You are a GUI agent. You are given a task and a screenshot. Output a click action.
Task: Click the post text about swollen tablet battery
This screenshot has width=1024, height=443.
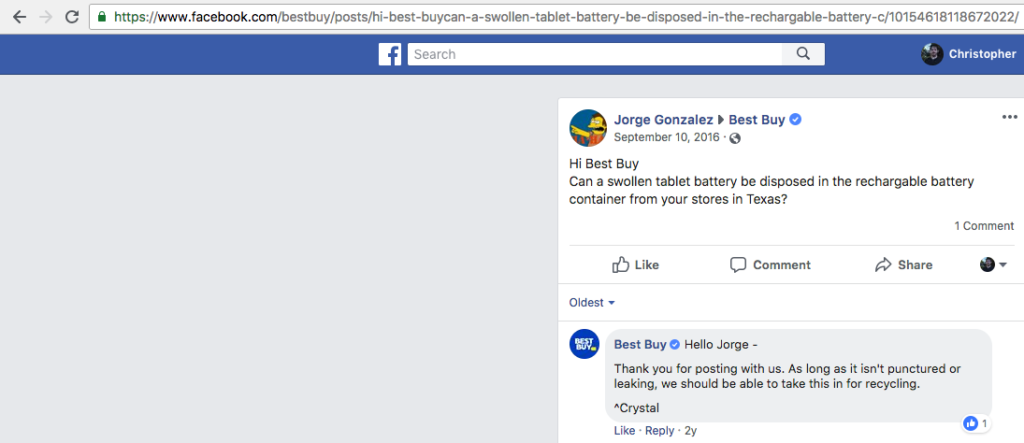pos(771,191)
